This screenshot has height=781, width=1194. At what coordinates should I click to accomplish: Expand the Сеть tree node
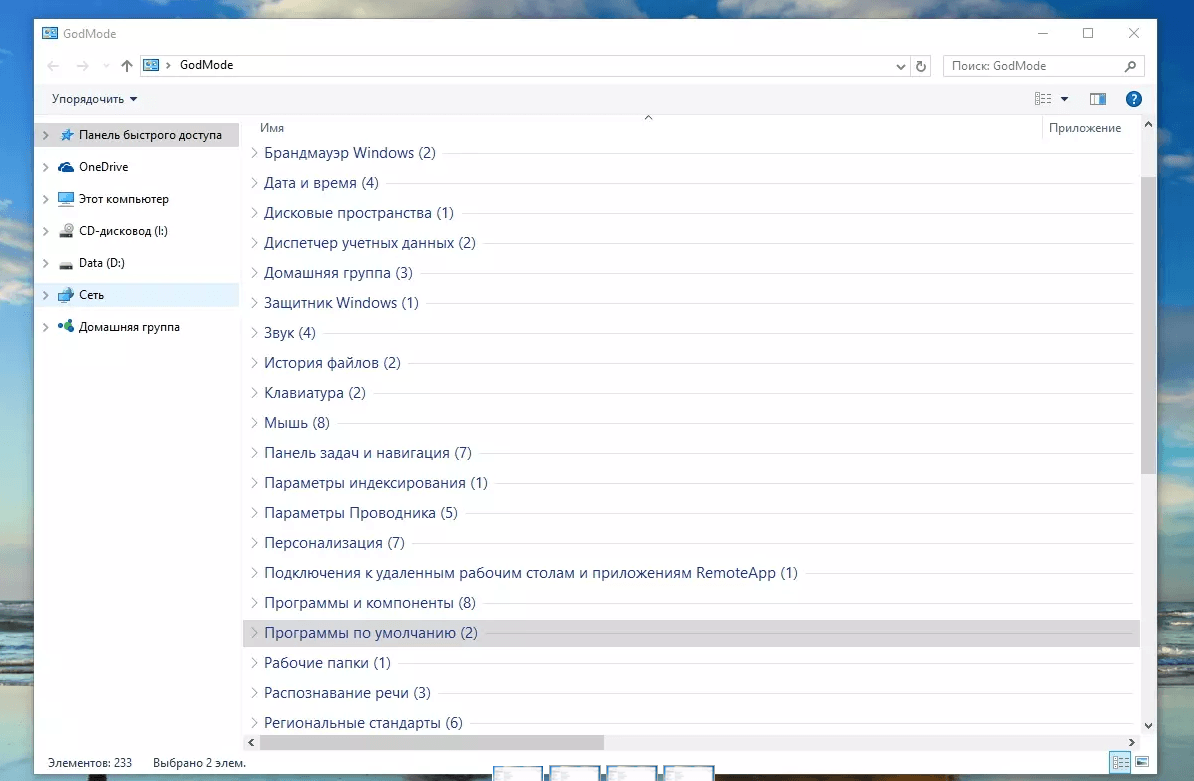[46, 295]
